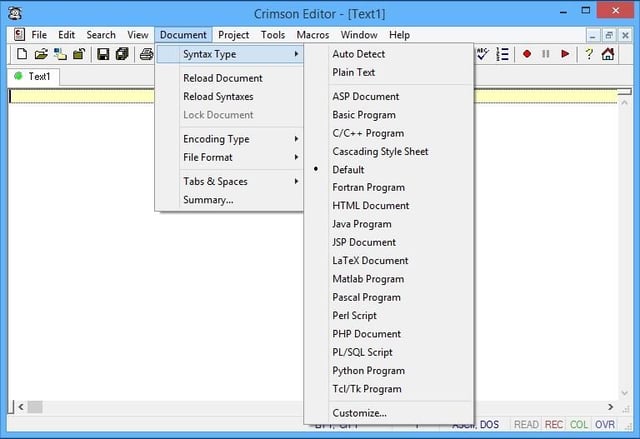Click the Open Remote (FTP) toolbar icon
This screenshot has width=640, height=439.
(x=60, y=54)
